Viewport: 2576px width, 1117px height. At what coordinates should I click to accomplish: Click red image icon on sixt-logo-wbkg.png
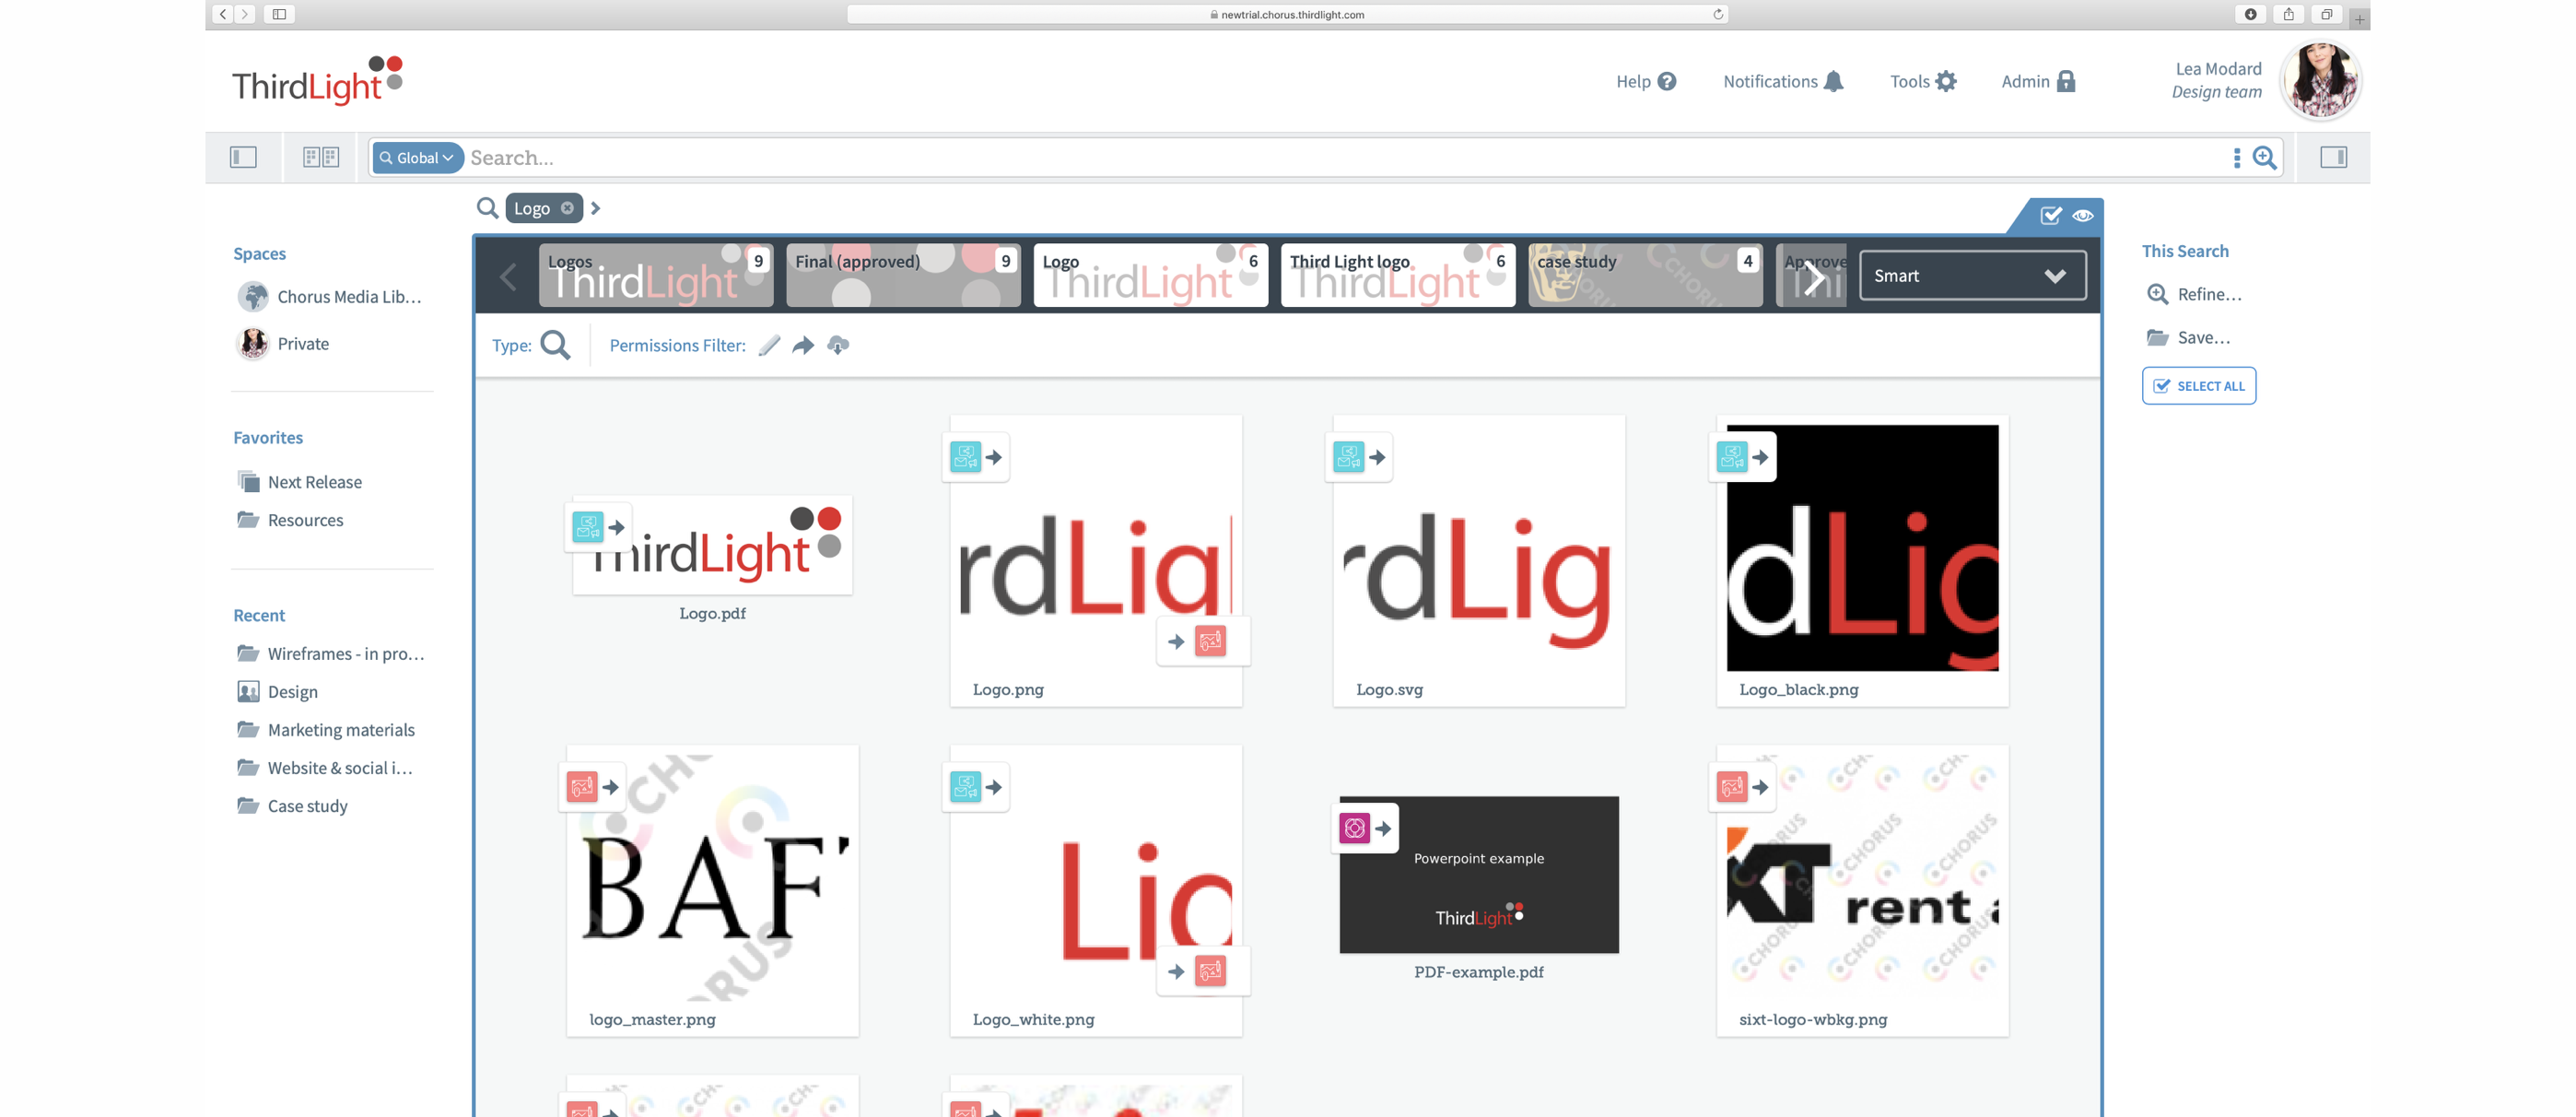[x=1731, y=787]
